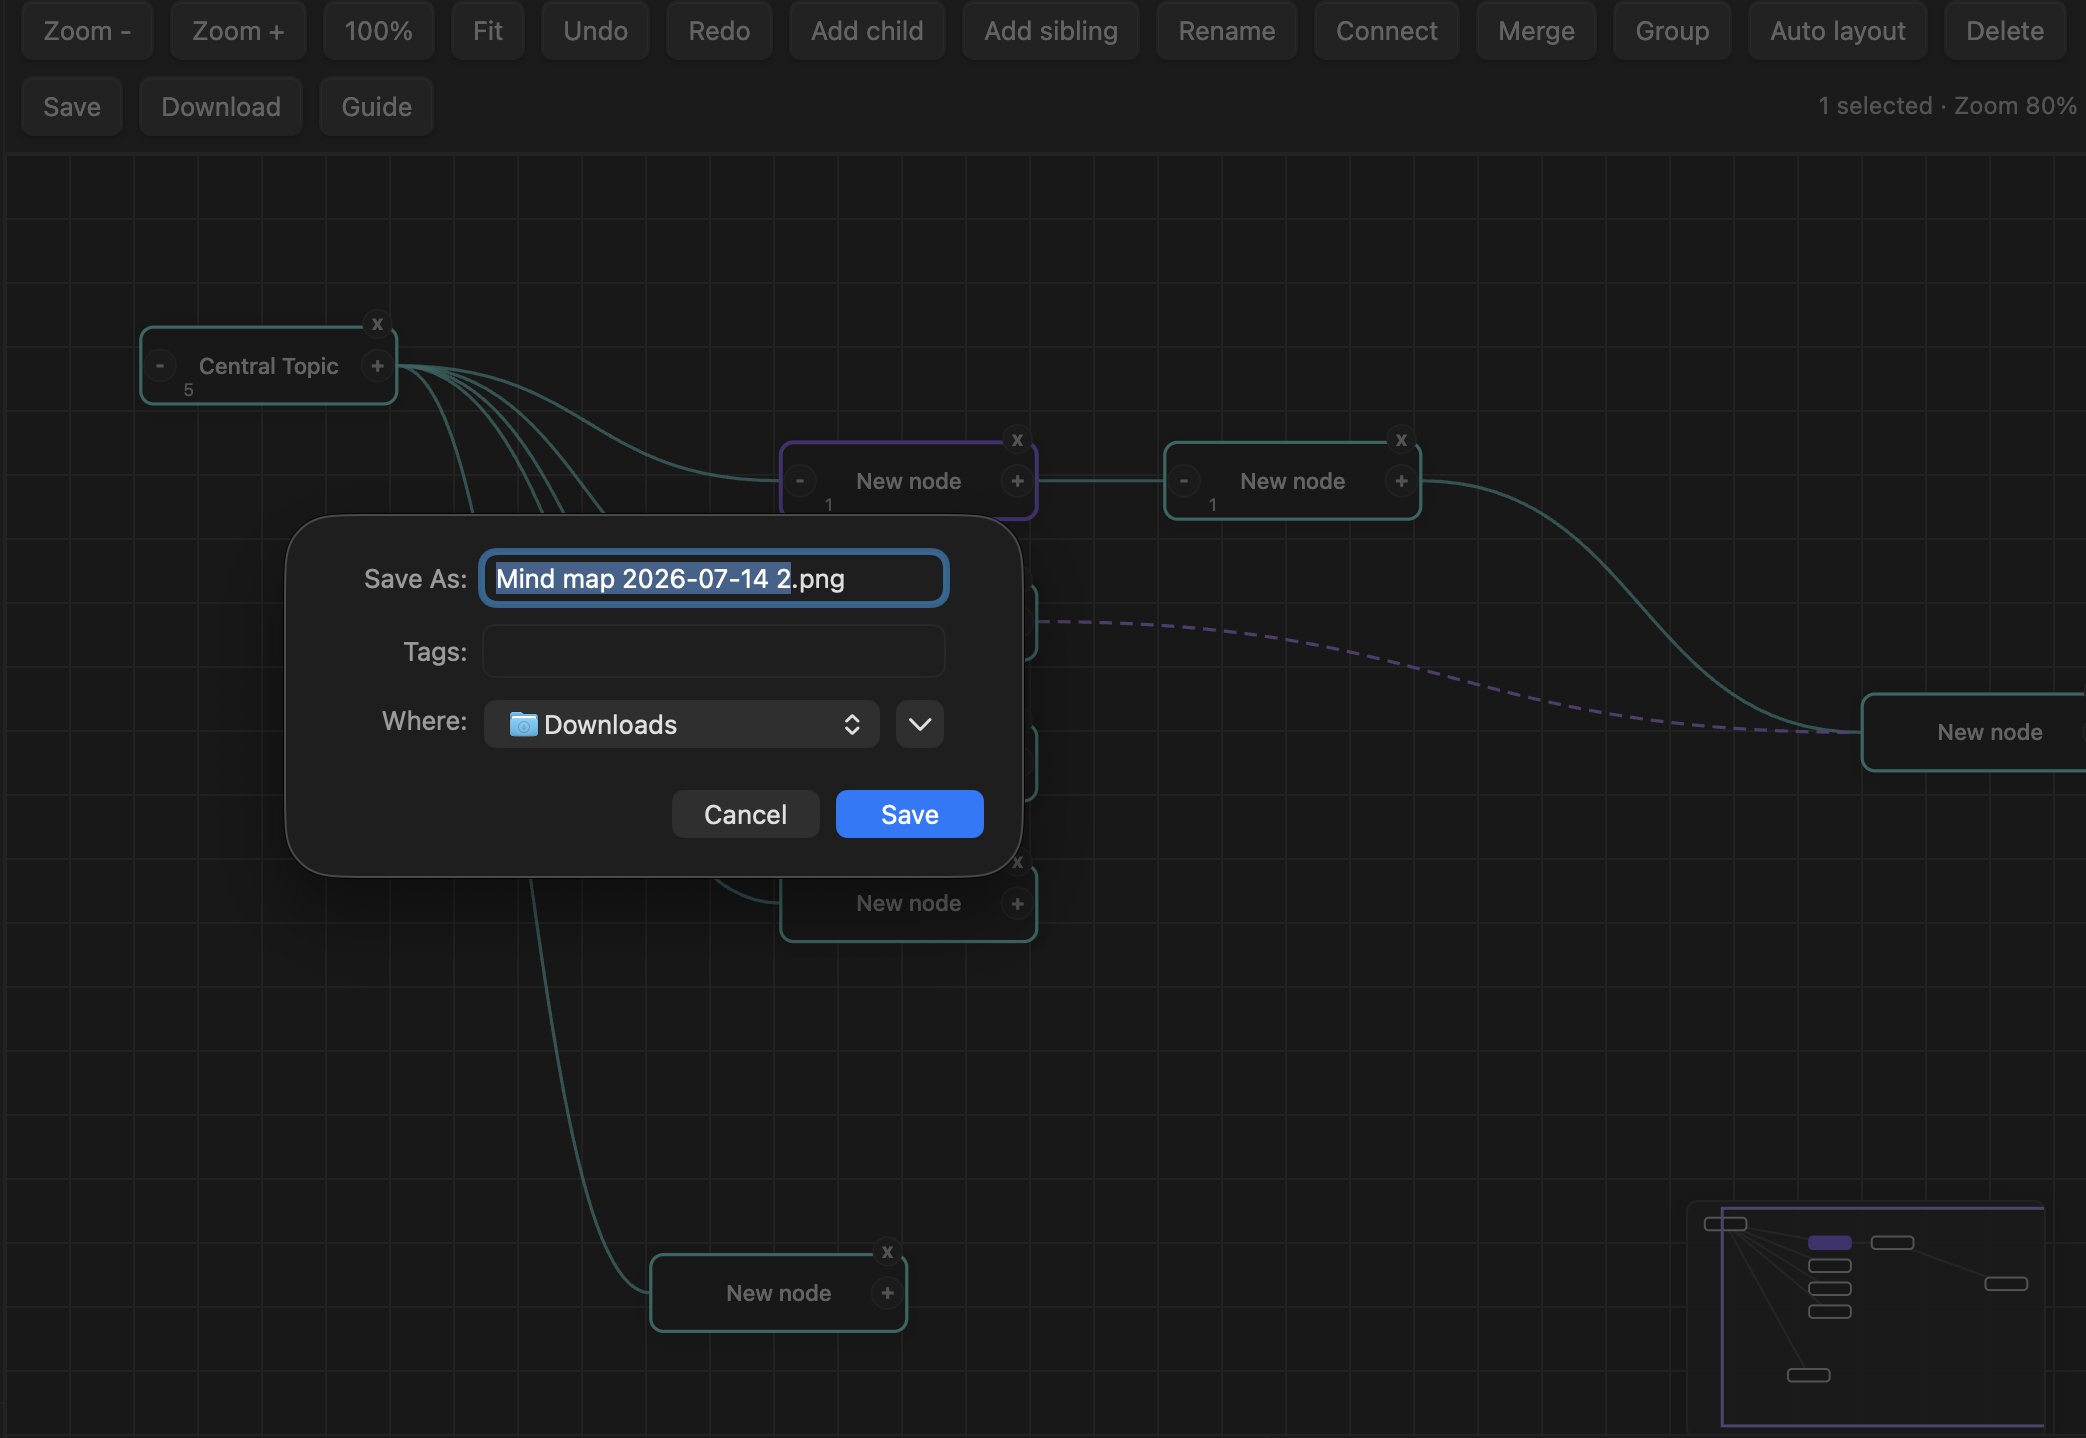The width and height of the screenshot is (2086, 1438).
Task: Close the bottom-most New node via x
Action: click(888, 1252)
